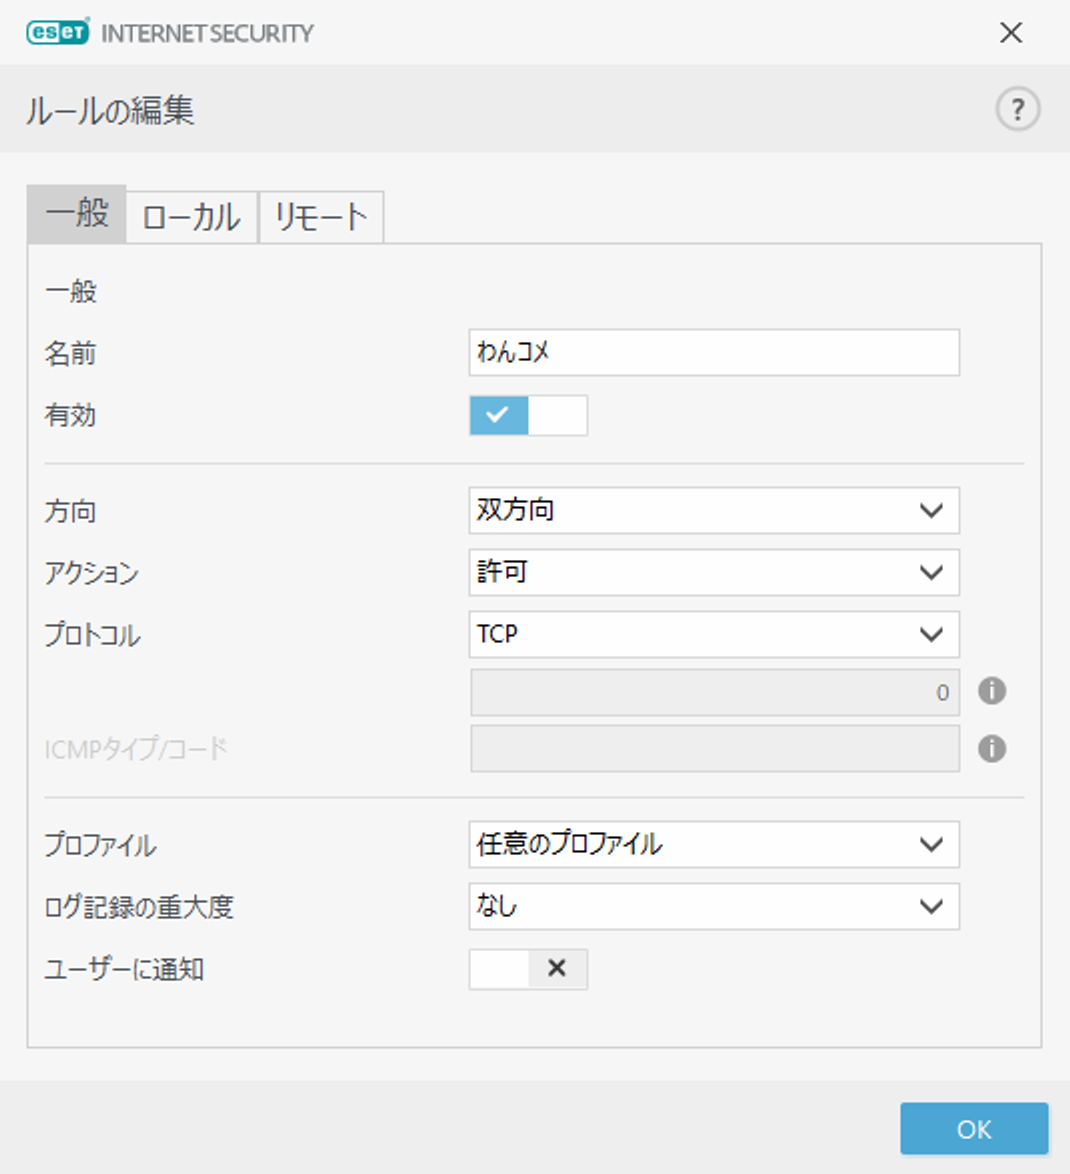Click the protocol number field showing 0
Screen dimensions: 1070x1174
coord(714,692)
